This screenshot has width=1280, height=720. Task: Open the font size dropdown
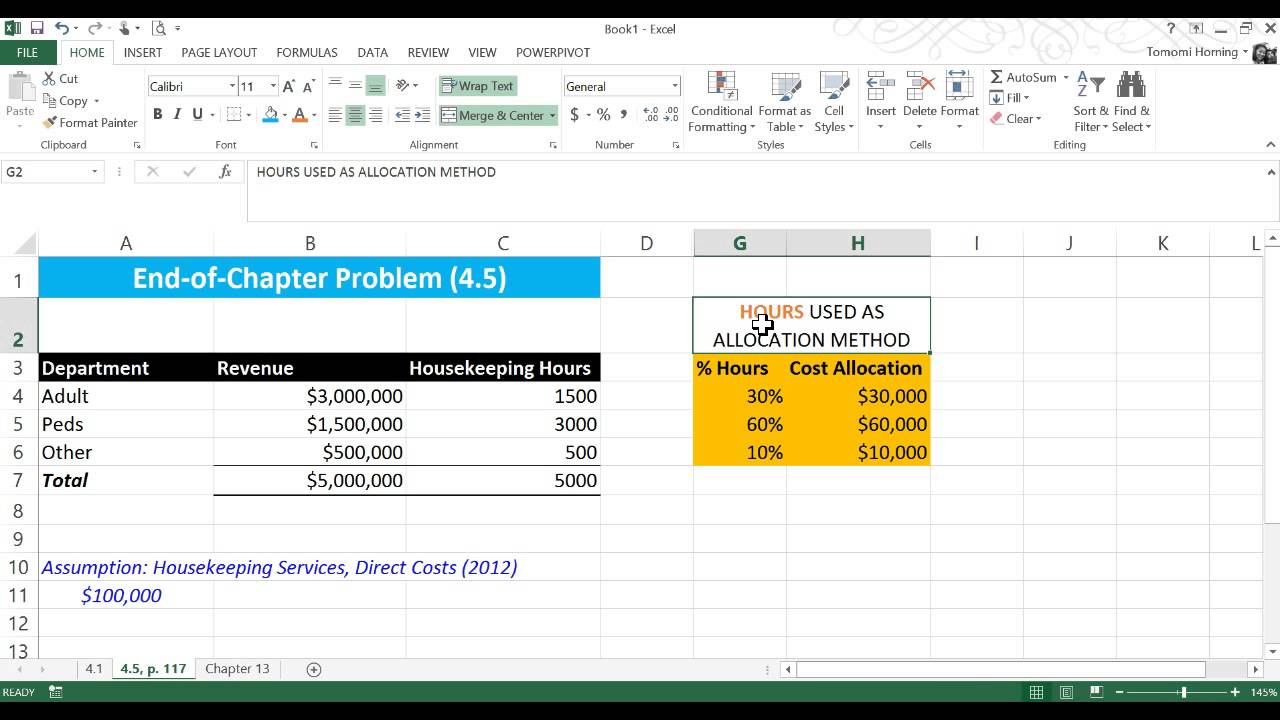click(272, 87)
